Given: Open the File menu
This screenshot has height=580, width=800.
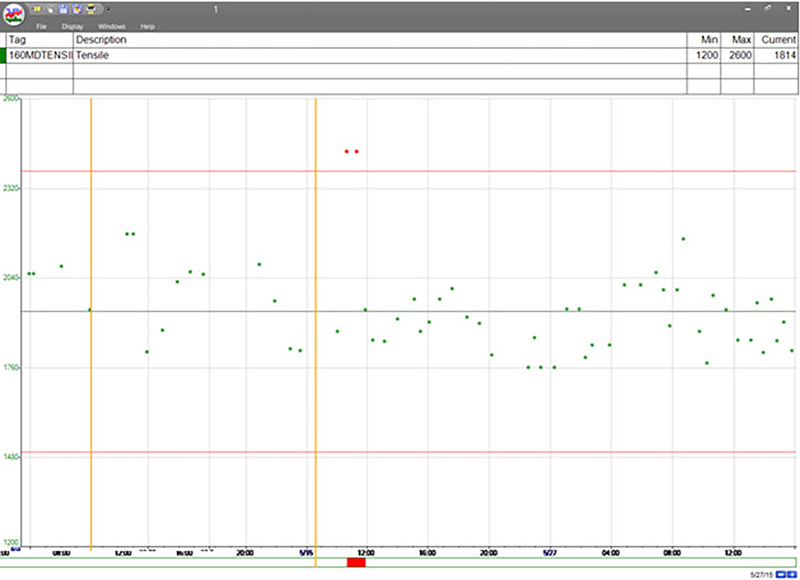Looking at the screenshot, I should (x=41, y=27).
